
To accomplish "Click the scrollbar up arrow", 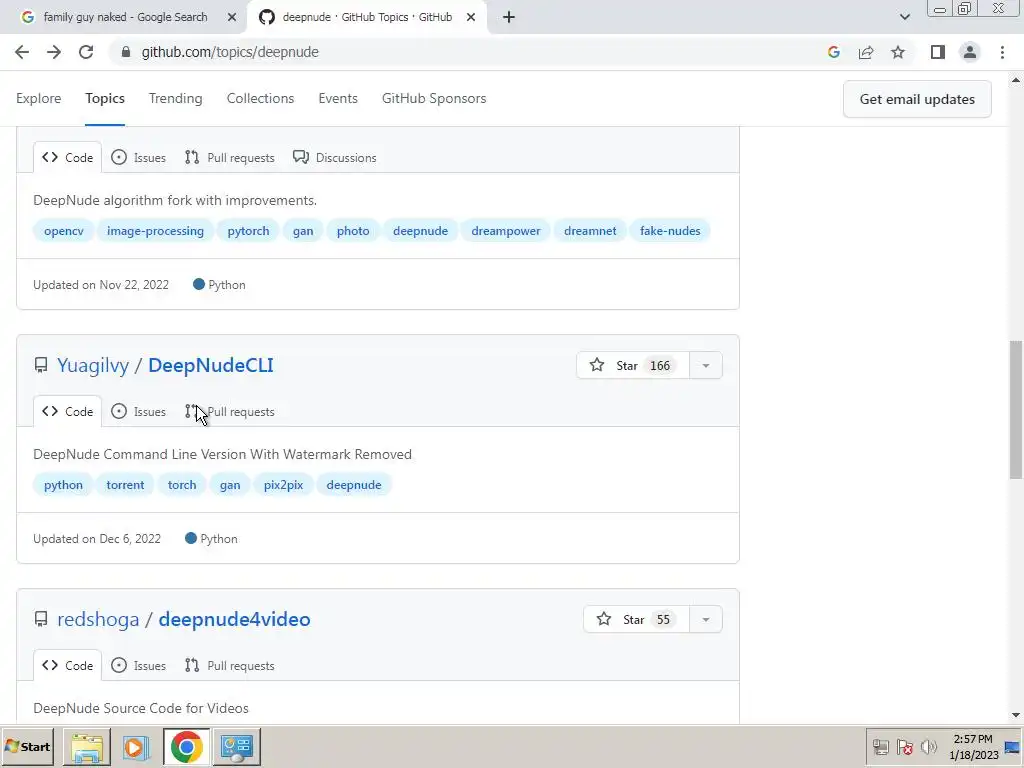I will [x=1016, y=80].
